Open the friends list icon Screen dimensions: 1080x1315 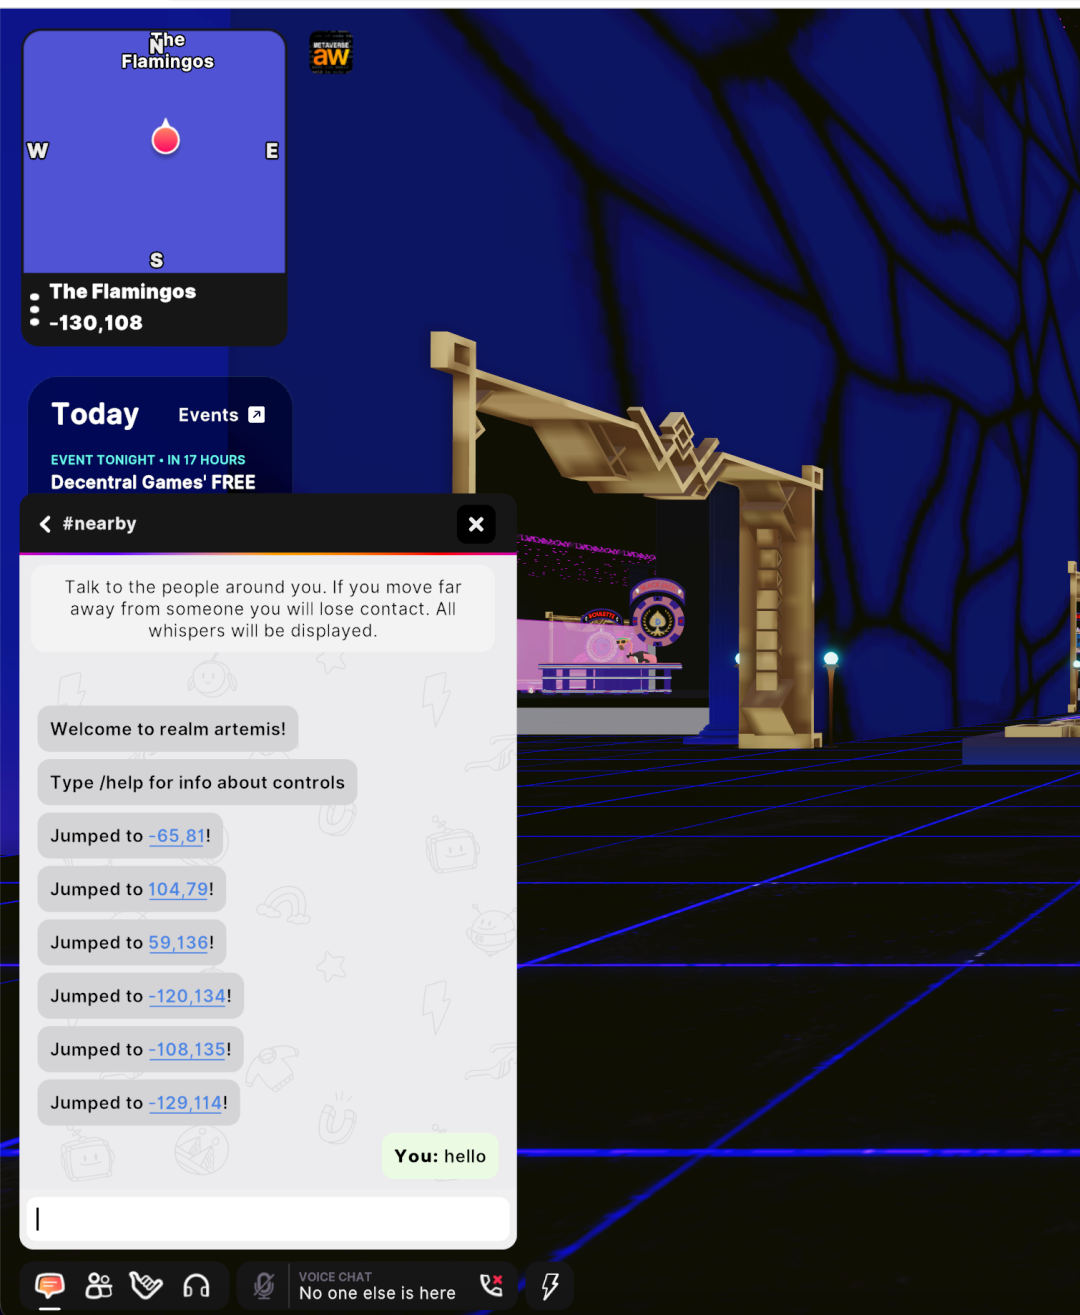99,1285
